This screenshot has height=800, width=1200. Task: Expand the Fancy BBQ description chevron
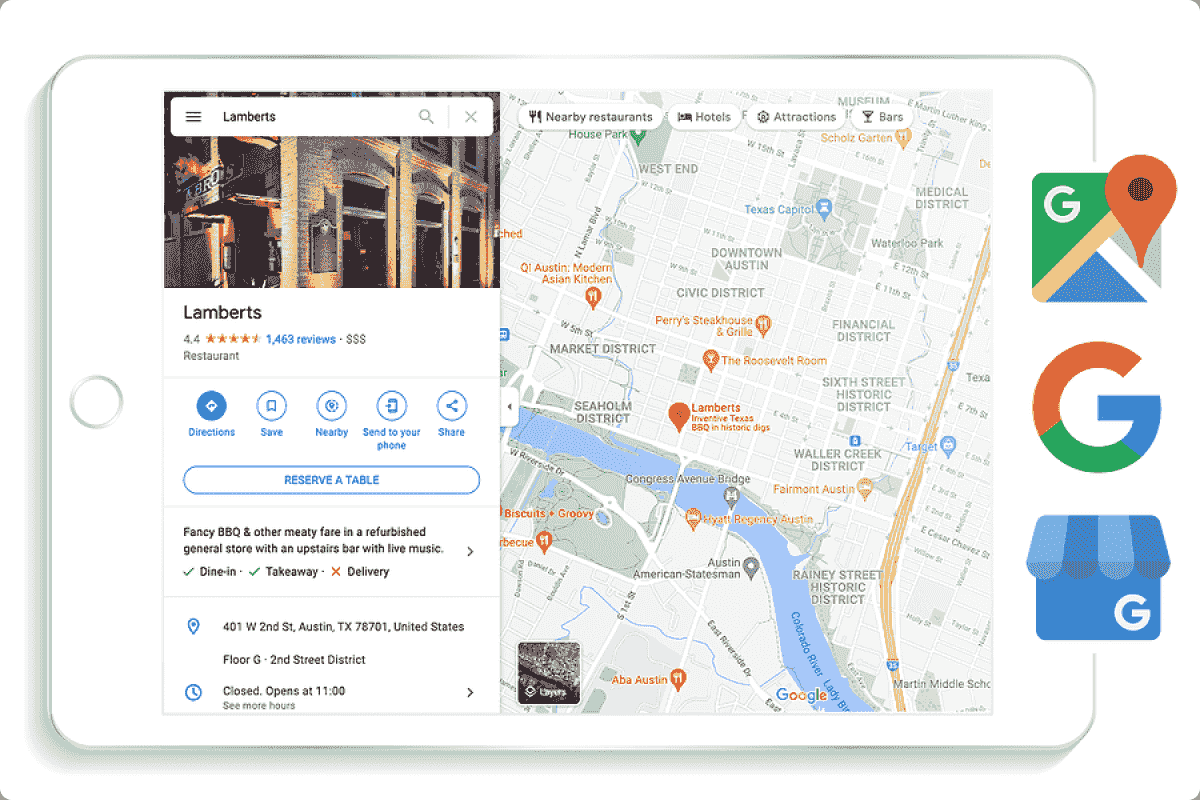470,551
